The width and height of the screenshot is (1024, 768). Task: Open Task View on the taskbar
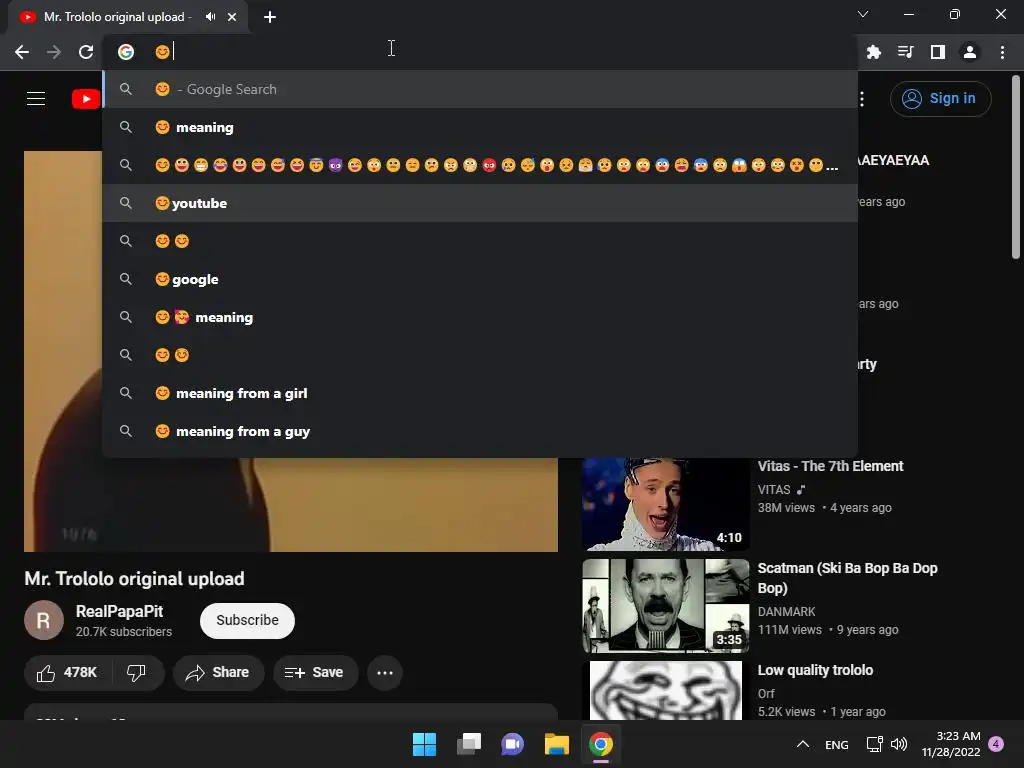(x=468, y=744)
